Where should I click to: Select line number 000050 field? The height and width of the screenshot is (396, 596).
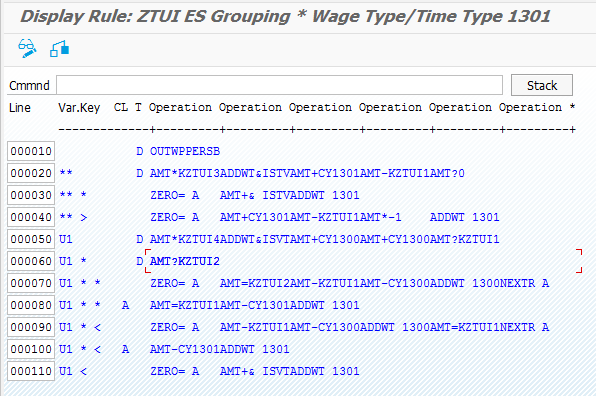[x=31, y=239]
